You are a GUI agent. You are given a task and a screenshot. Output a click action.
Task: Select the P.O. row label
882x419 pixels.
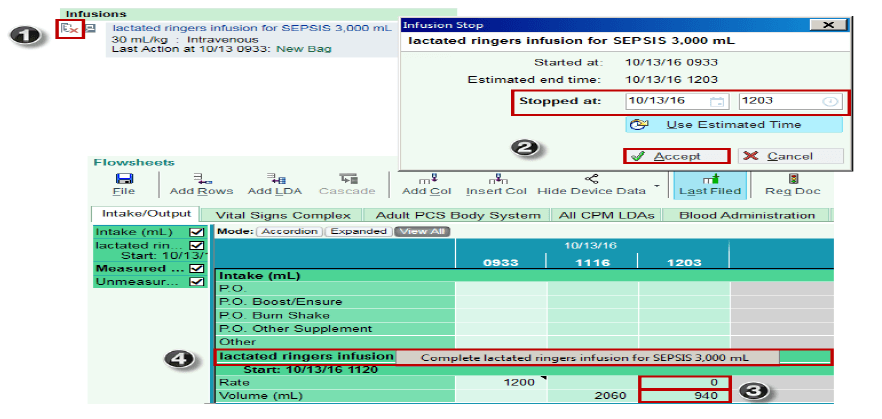click(x=335, y=289)
